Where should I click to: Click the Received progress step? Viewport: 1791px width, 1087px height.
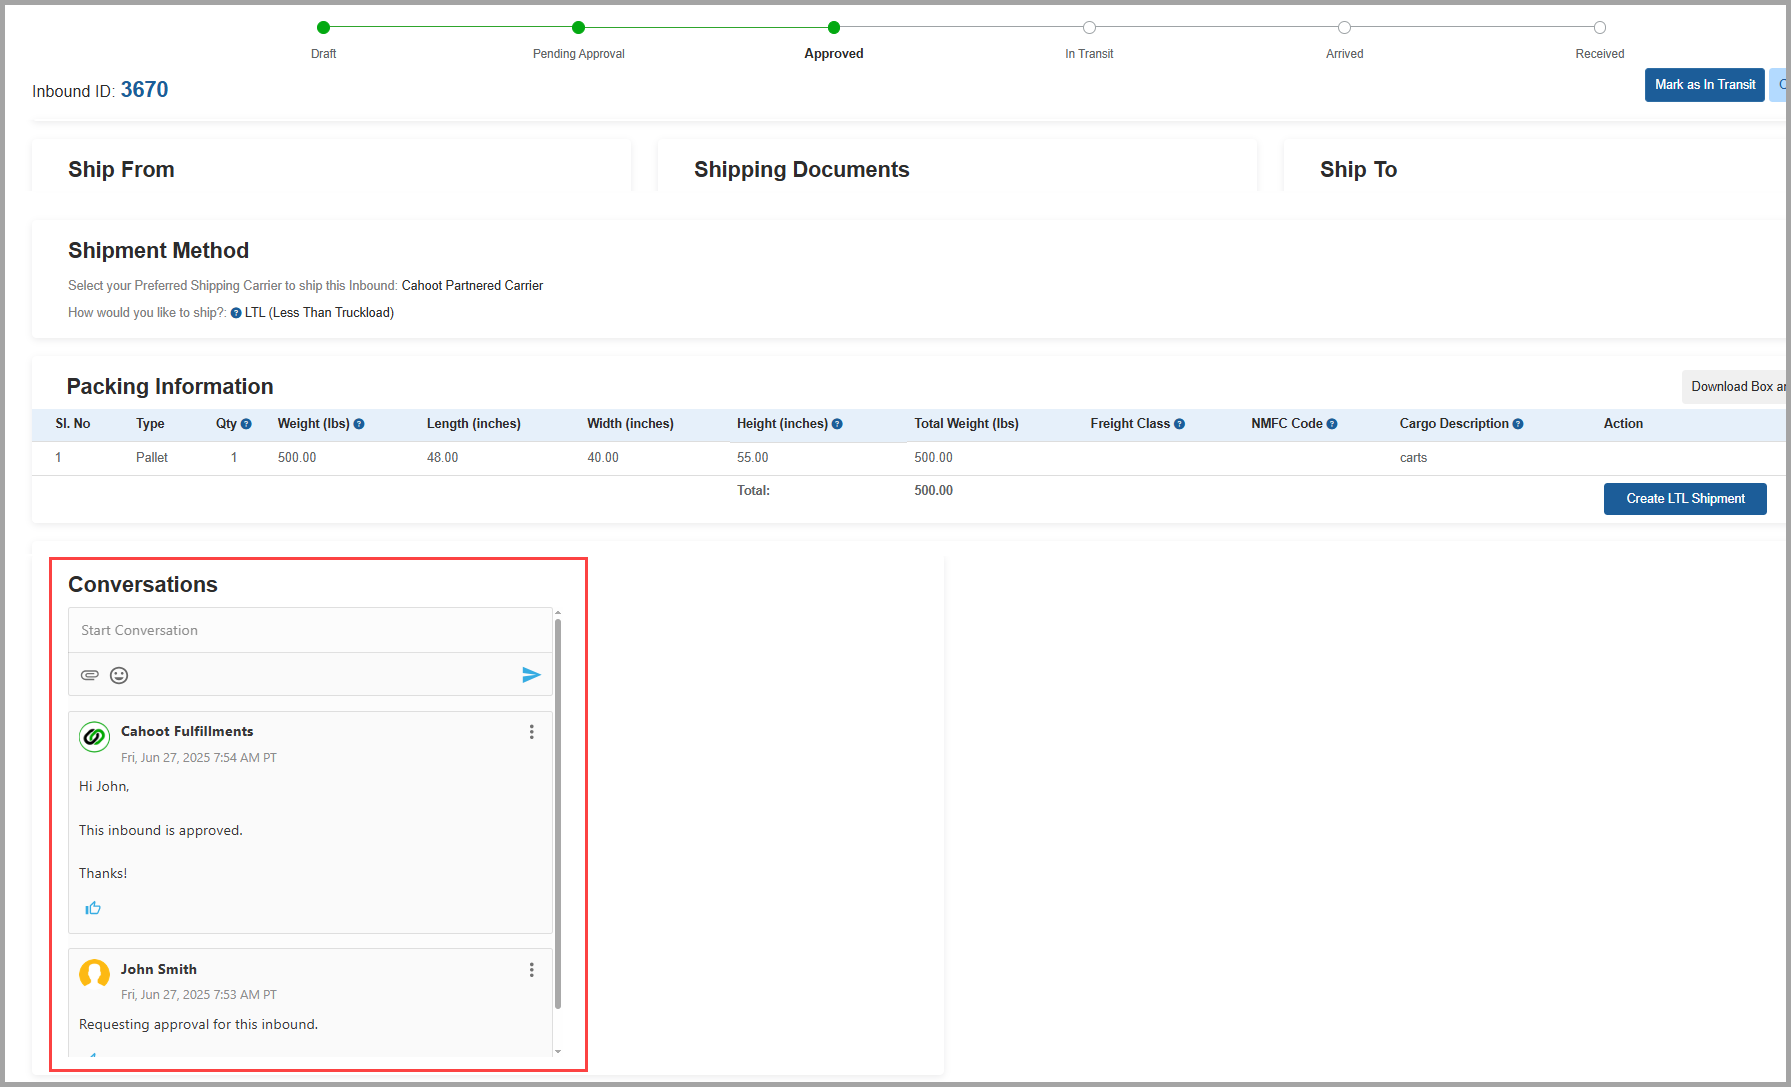tap(1600, 28)
